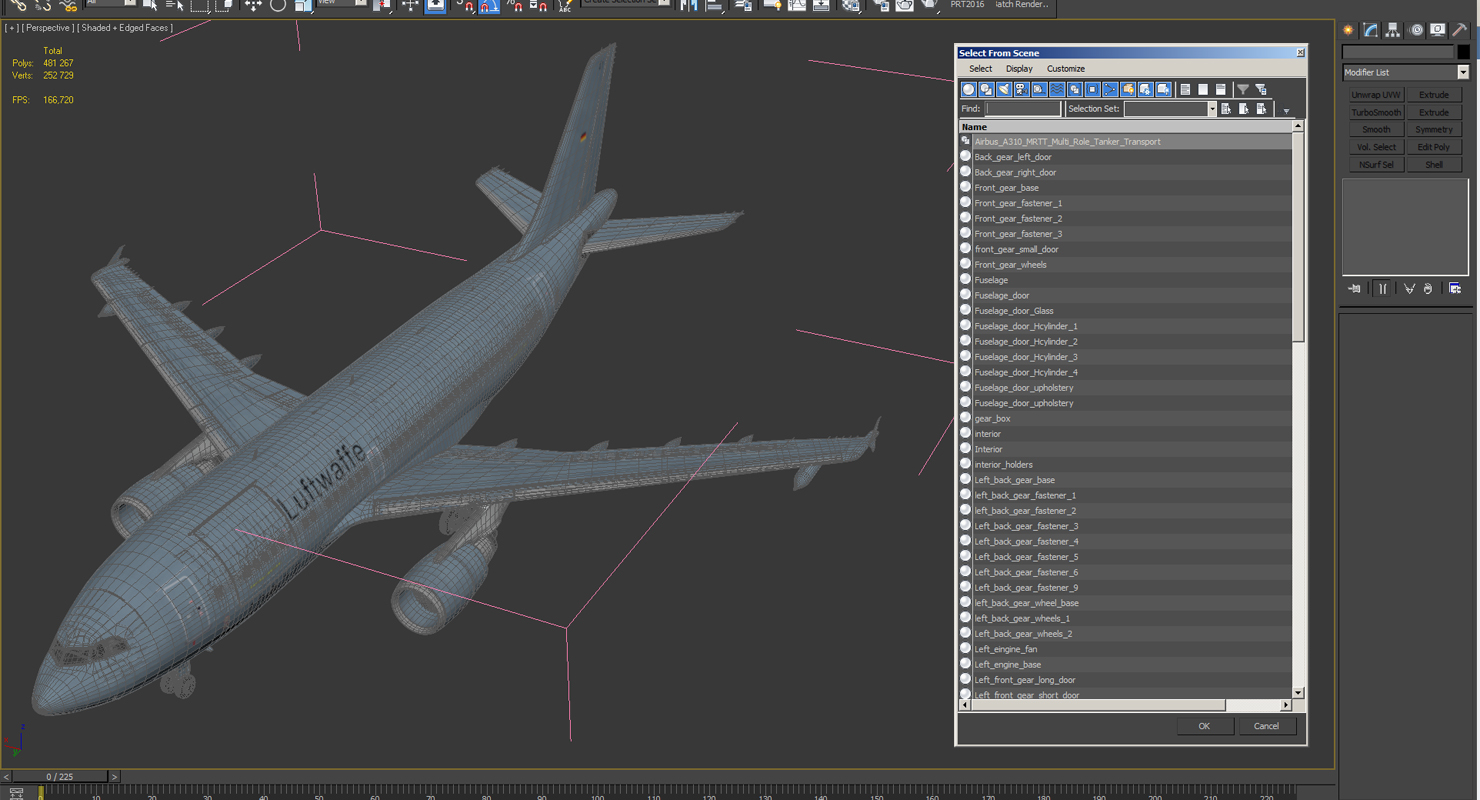Toggle Display Space Warps filter icon

coord(1057,89)
